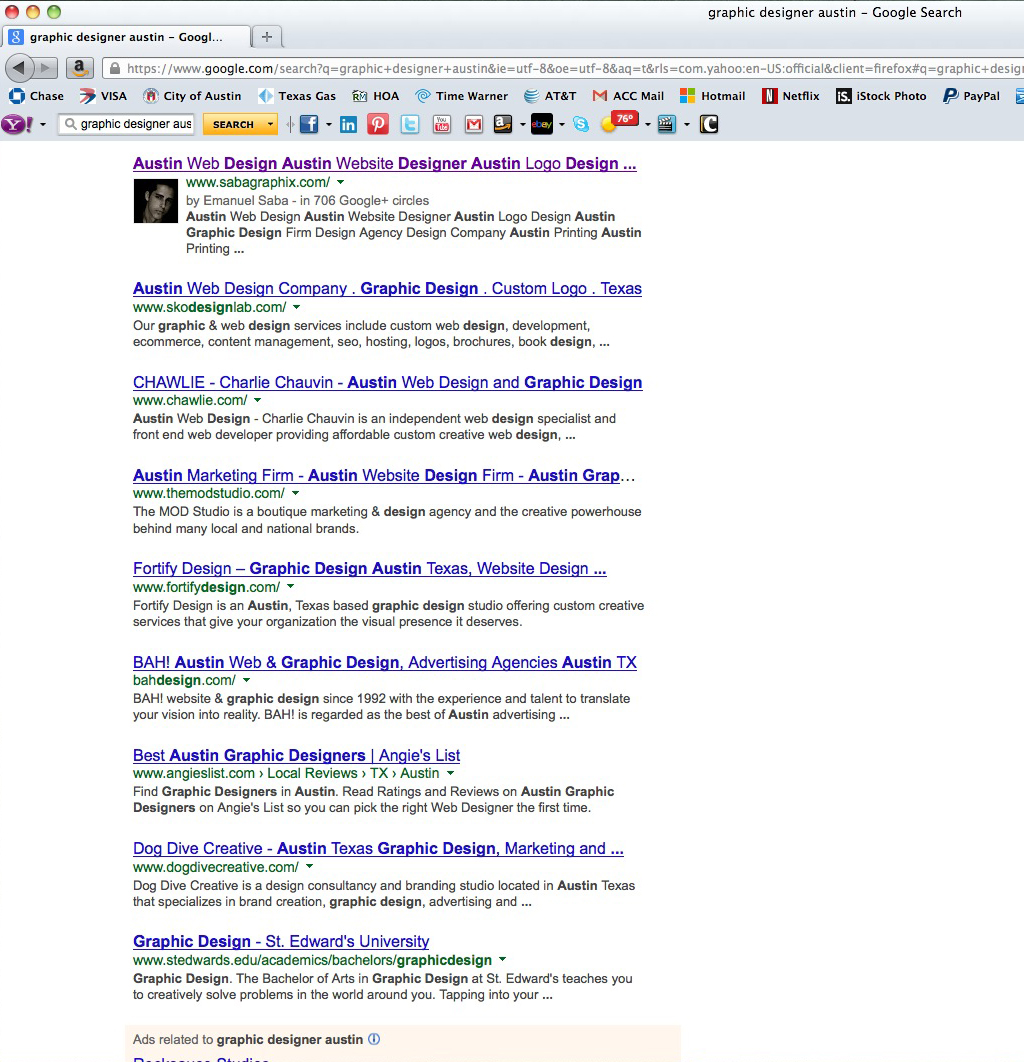
Task: Open a new tab with the plus button
Action: point(267,37)
